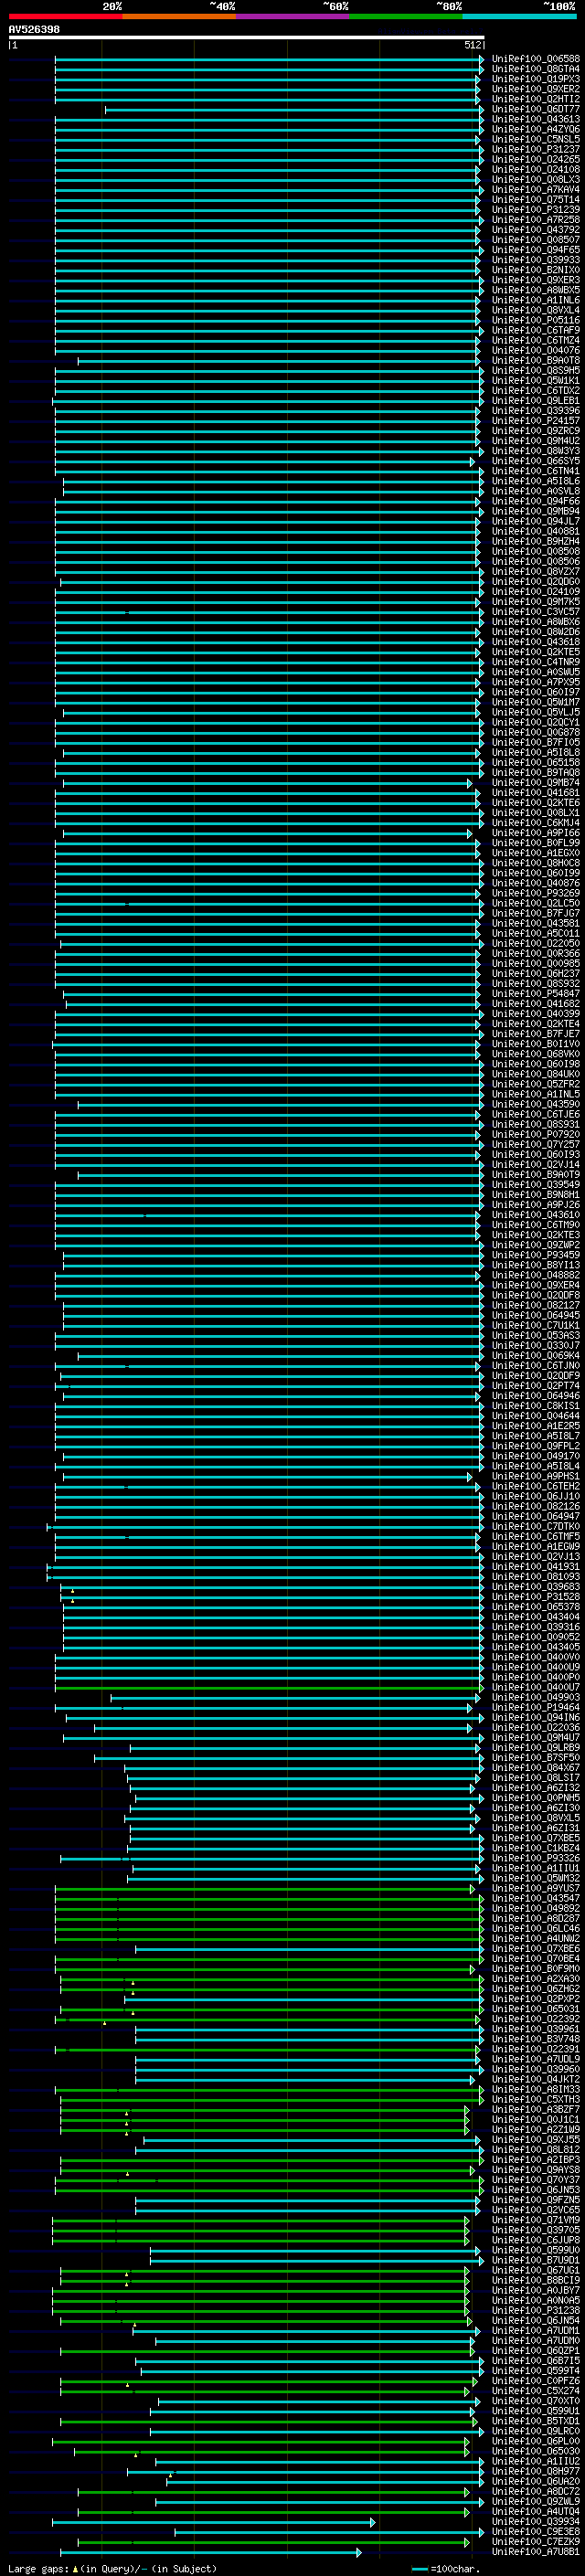Open hit UniRef100_P93269

point(535,893)
